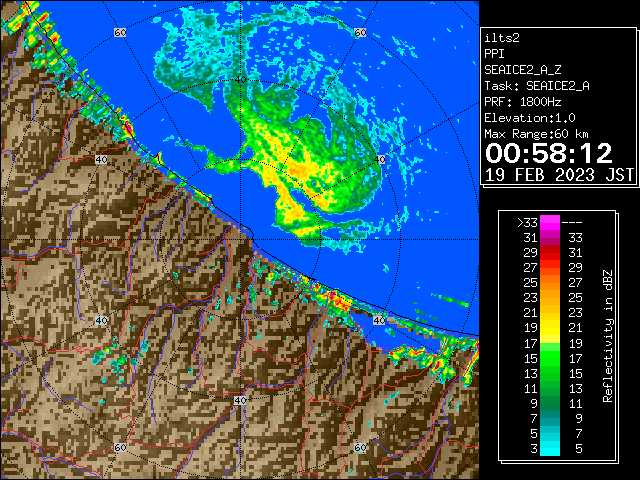Click the 'Max Range:60 km' line
The height and width of the screenshot is (480, 640).
(536, 134)
